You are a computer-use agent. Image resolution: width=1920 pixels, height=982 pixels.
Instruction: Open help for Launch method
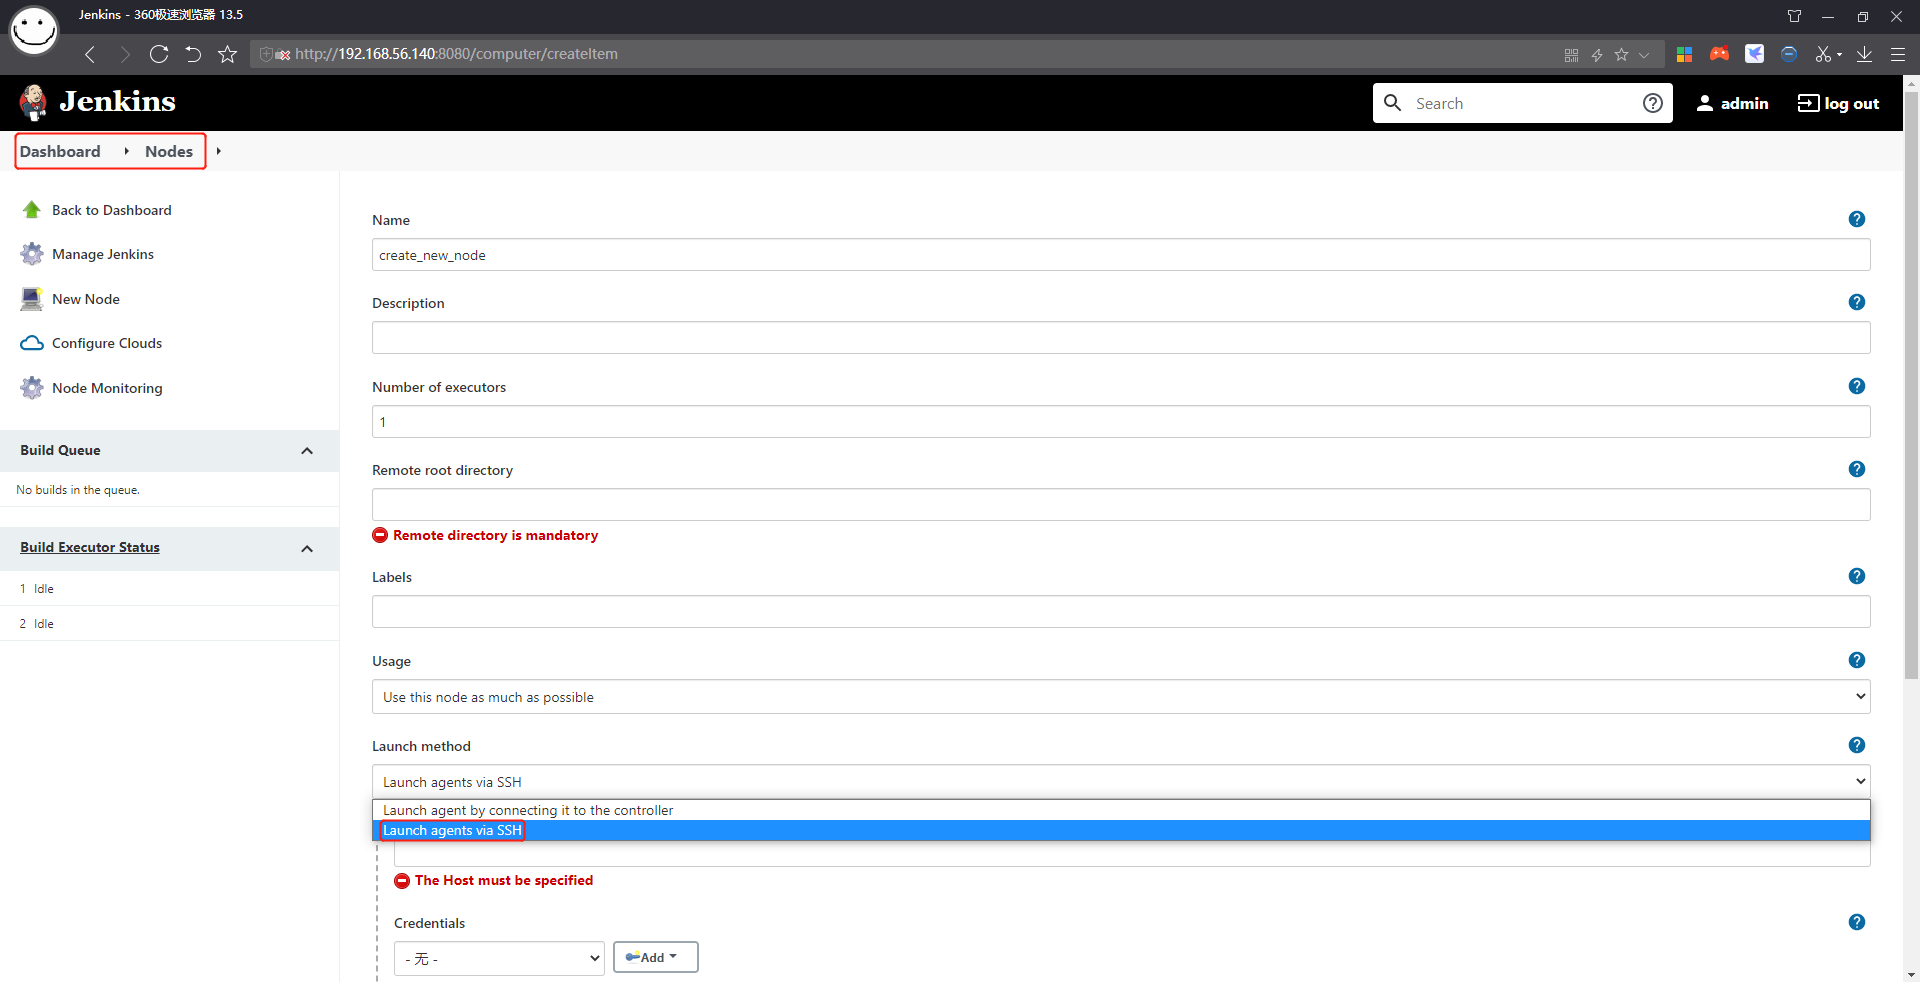click(1857, 745)
